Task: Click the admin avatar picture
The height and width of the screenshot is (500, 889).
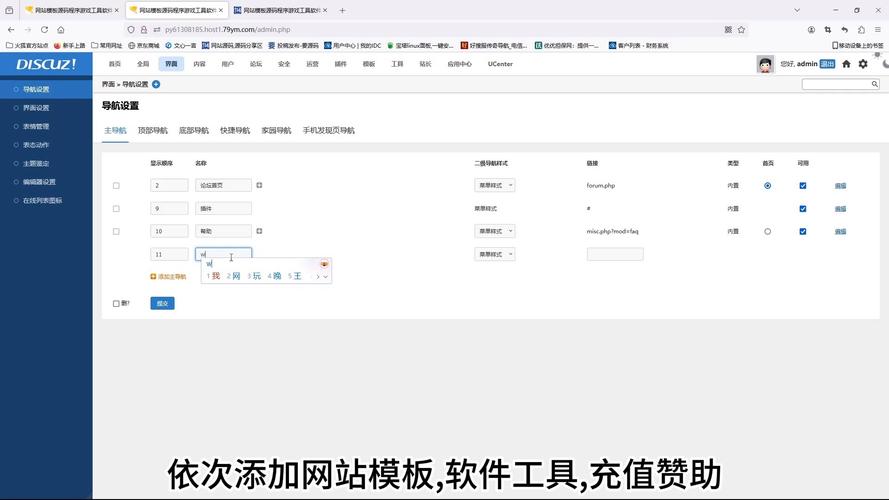Action: (765, 64)
